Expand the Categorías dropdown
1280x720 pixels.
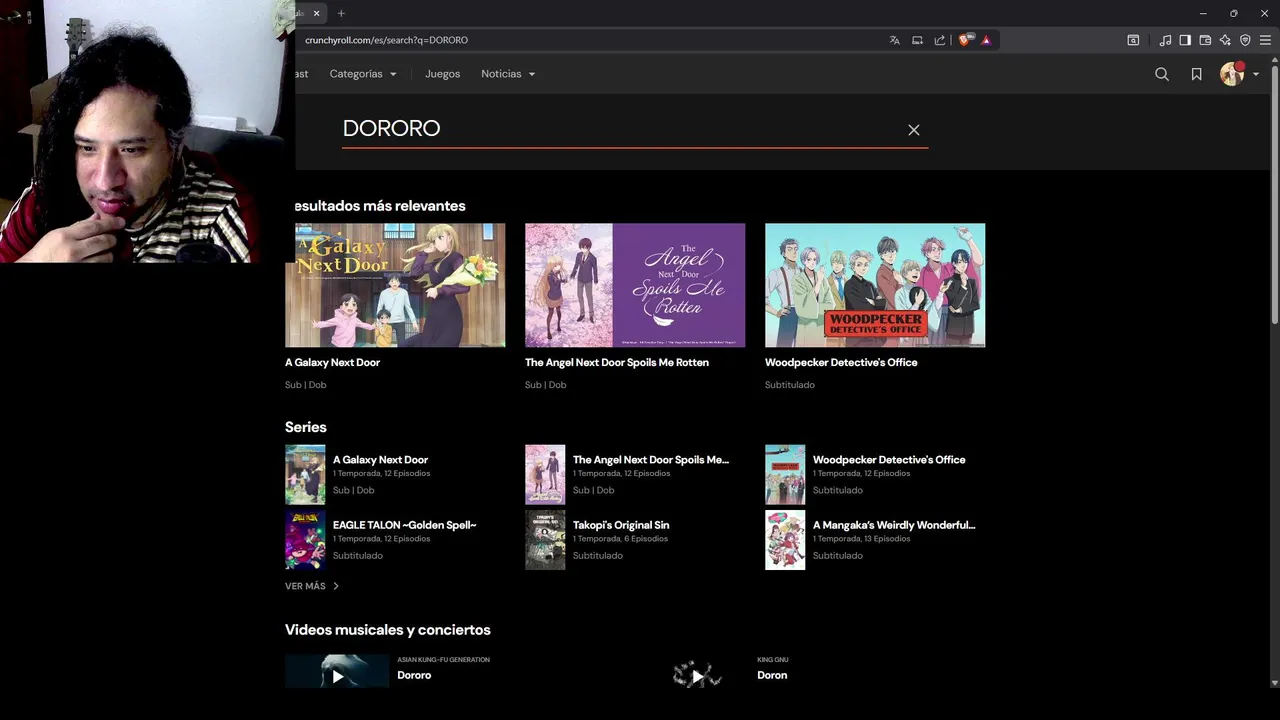(x=363, y=74)
